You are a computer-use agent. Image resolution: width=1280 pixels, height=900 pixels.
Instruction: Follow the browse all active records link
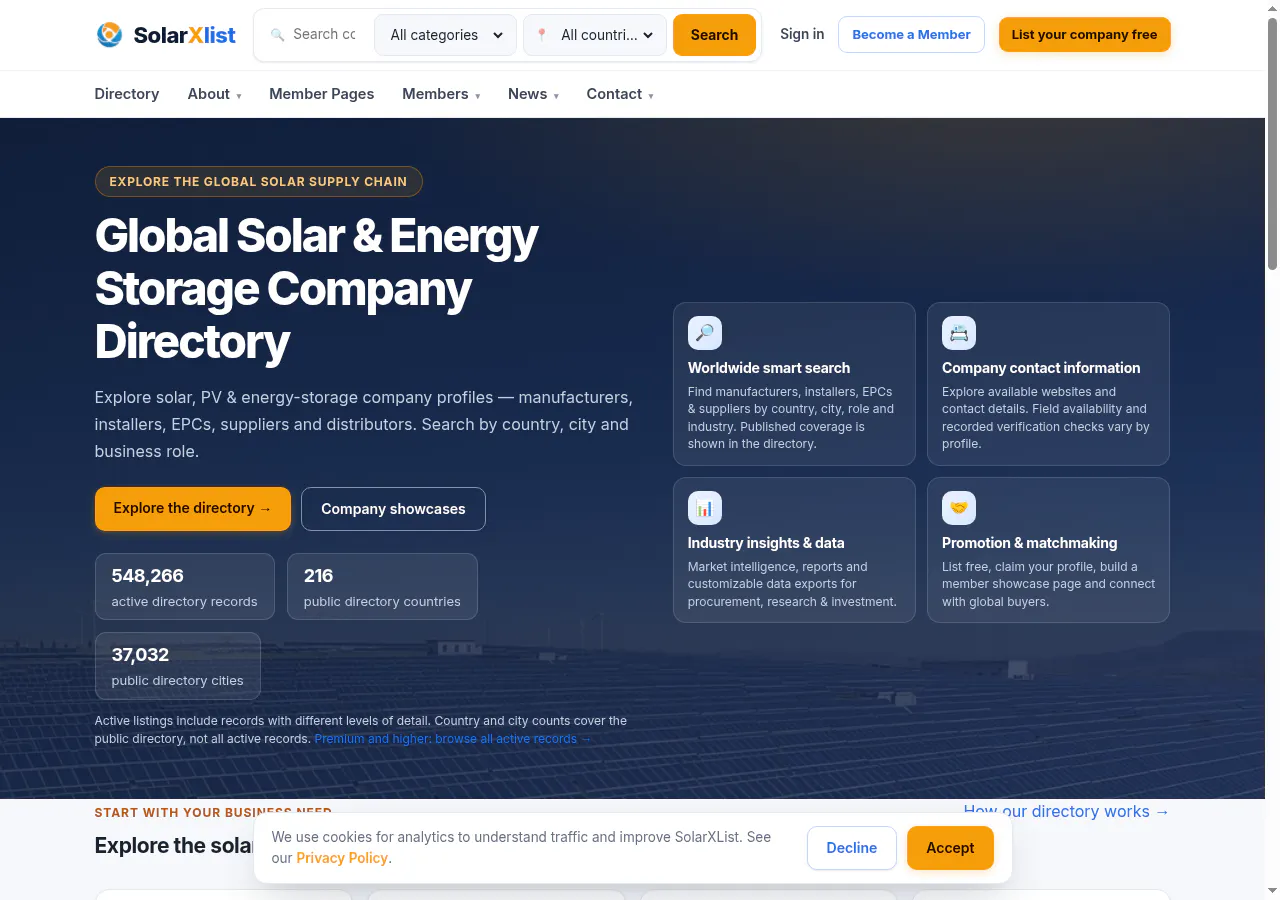[x=453, y=739]
